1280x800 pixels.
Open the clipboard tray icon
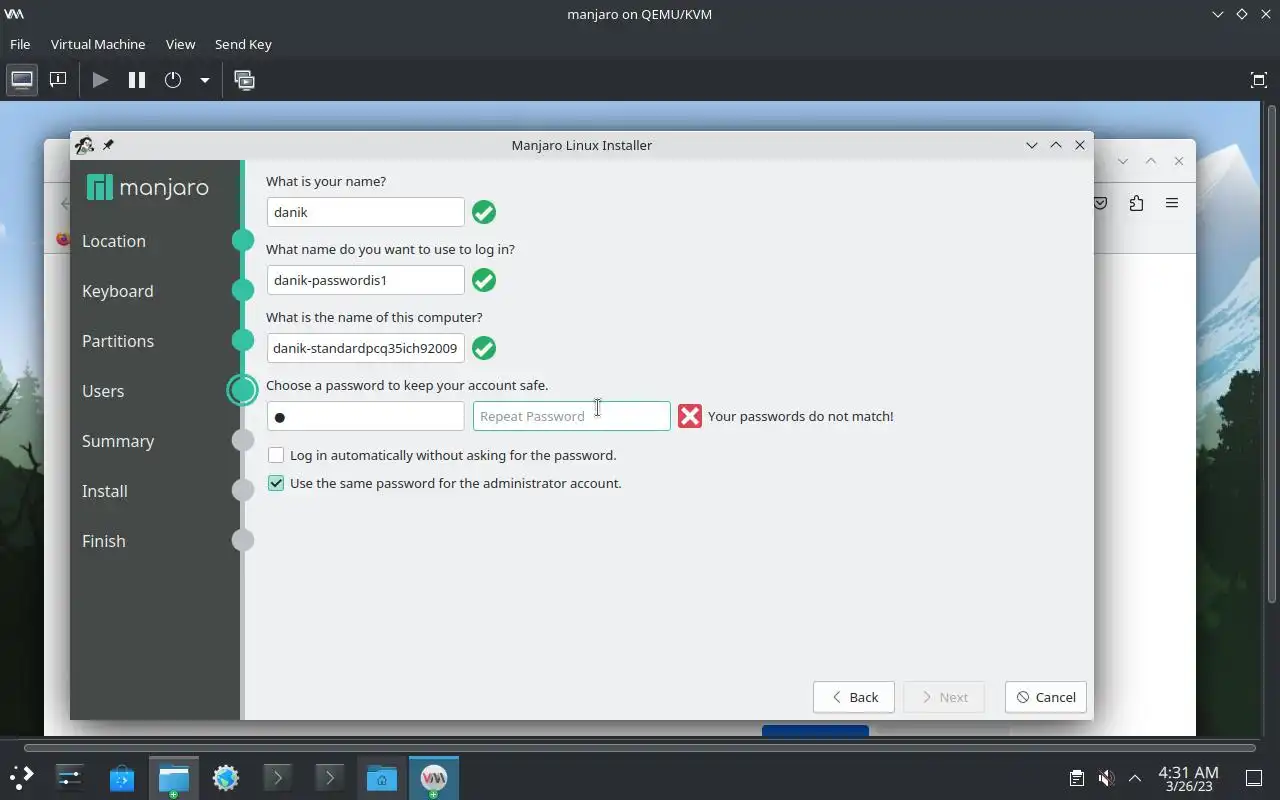pyautogui.click(x=1076, y=778)
